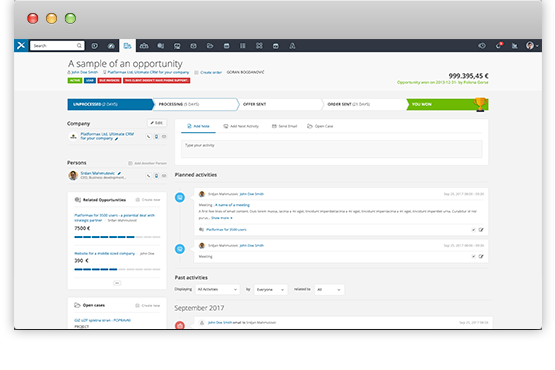Select the Offer Sent pipeline stage
The image size is (555, 370).
click(280, 104)
